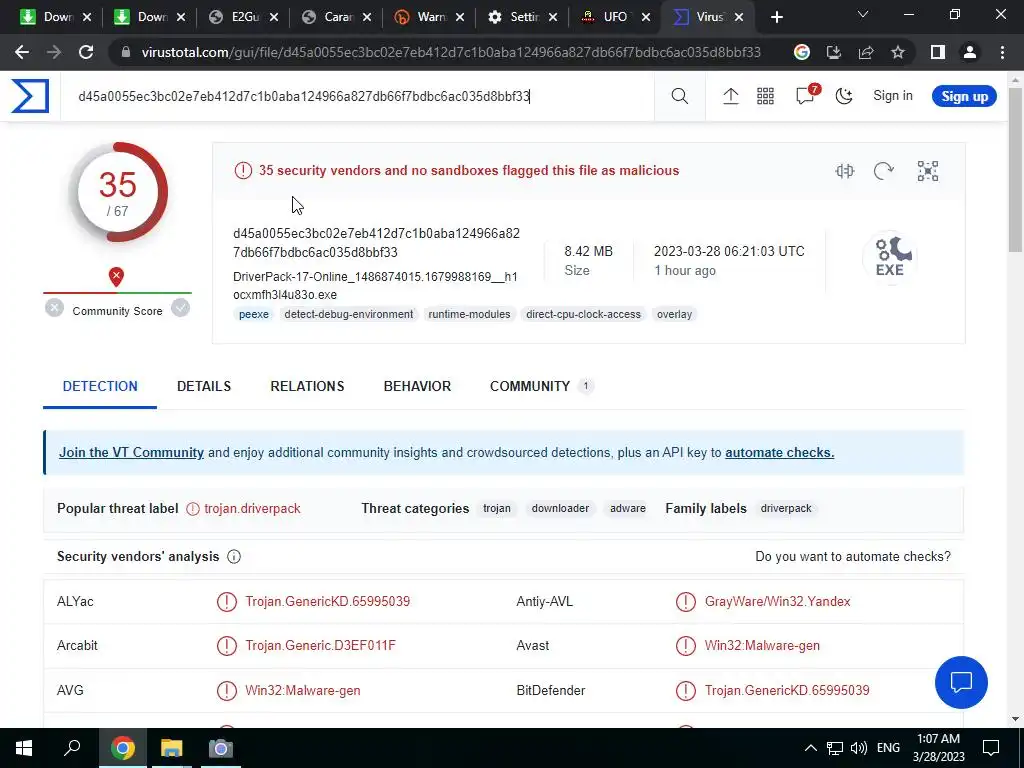Image resolution: width=1024 pixels, height=768 pixels.
Task: Click the Google icon in address bar
Action: click(802, 52)
